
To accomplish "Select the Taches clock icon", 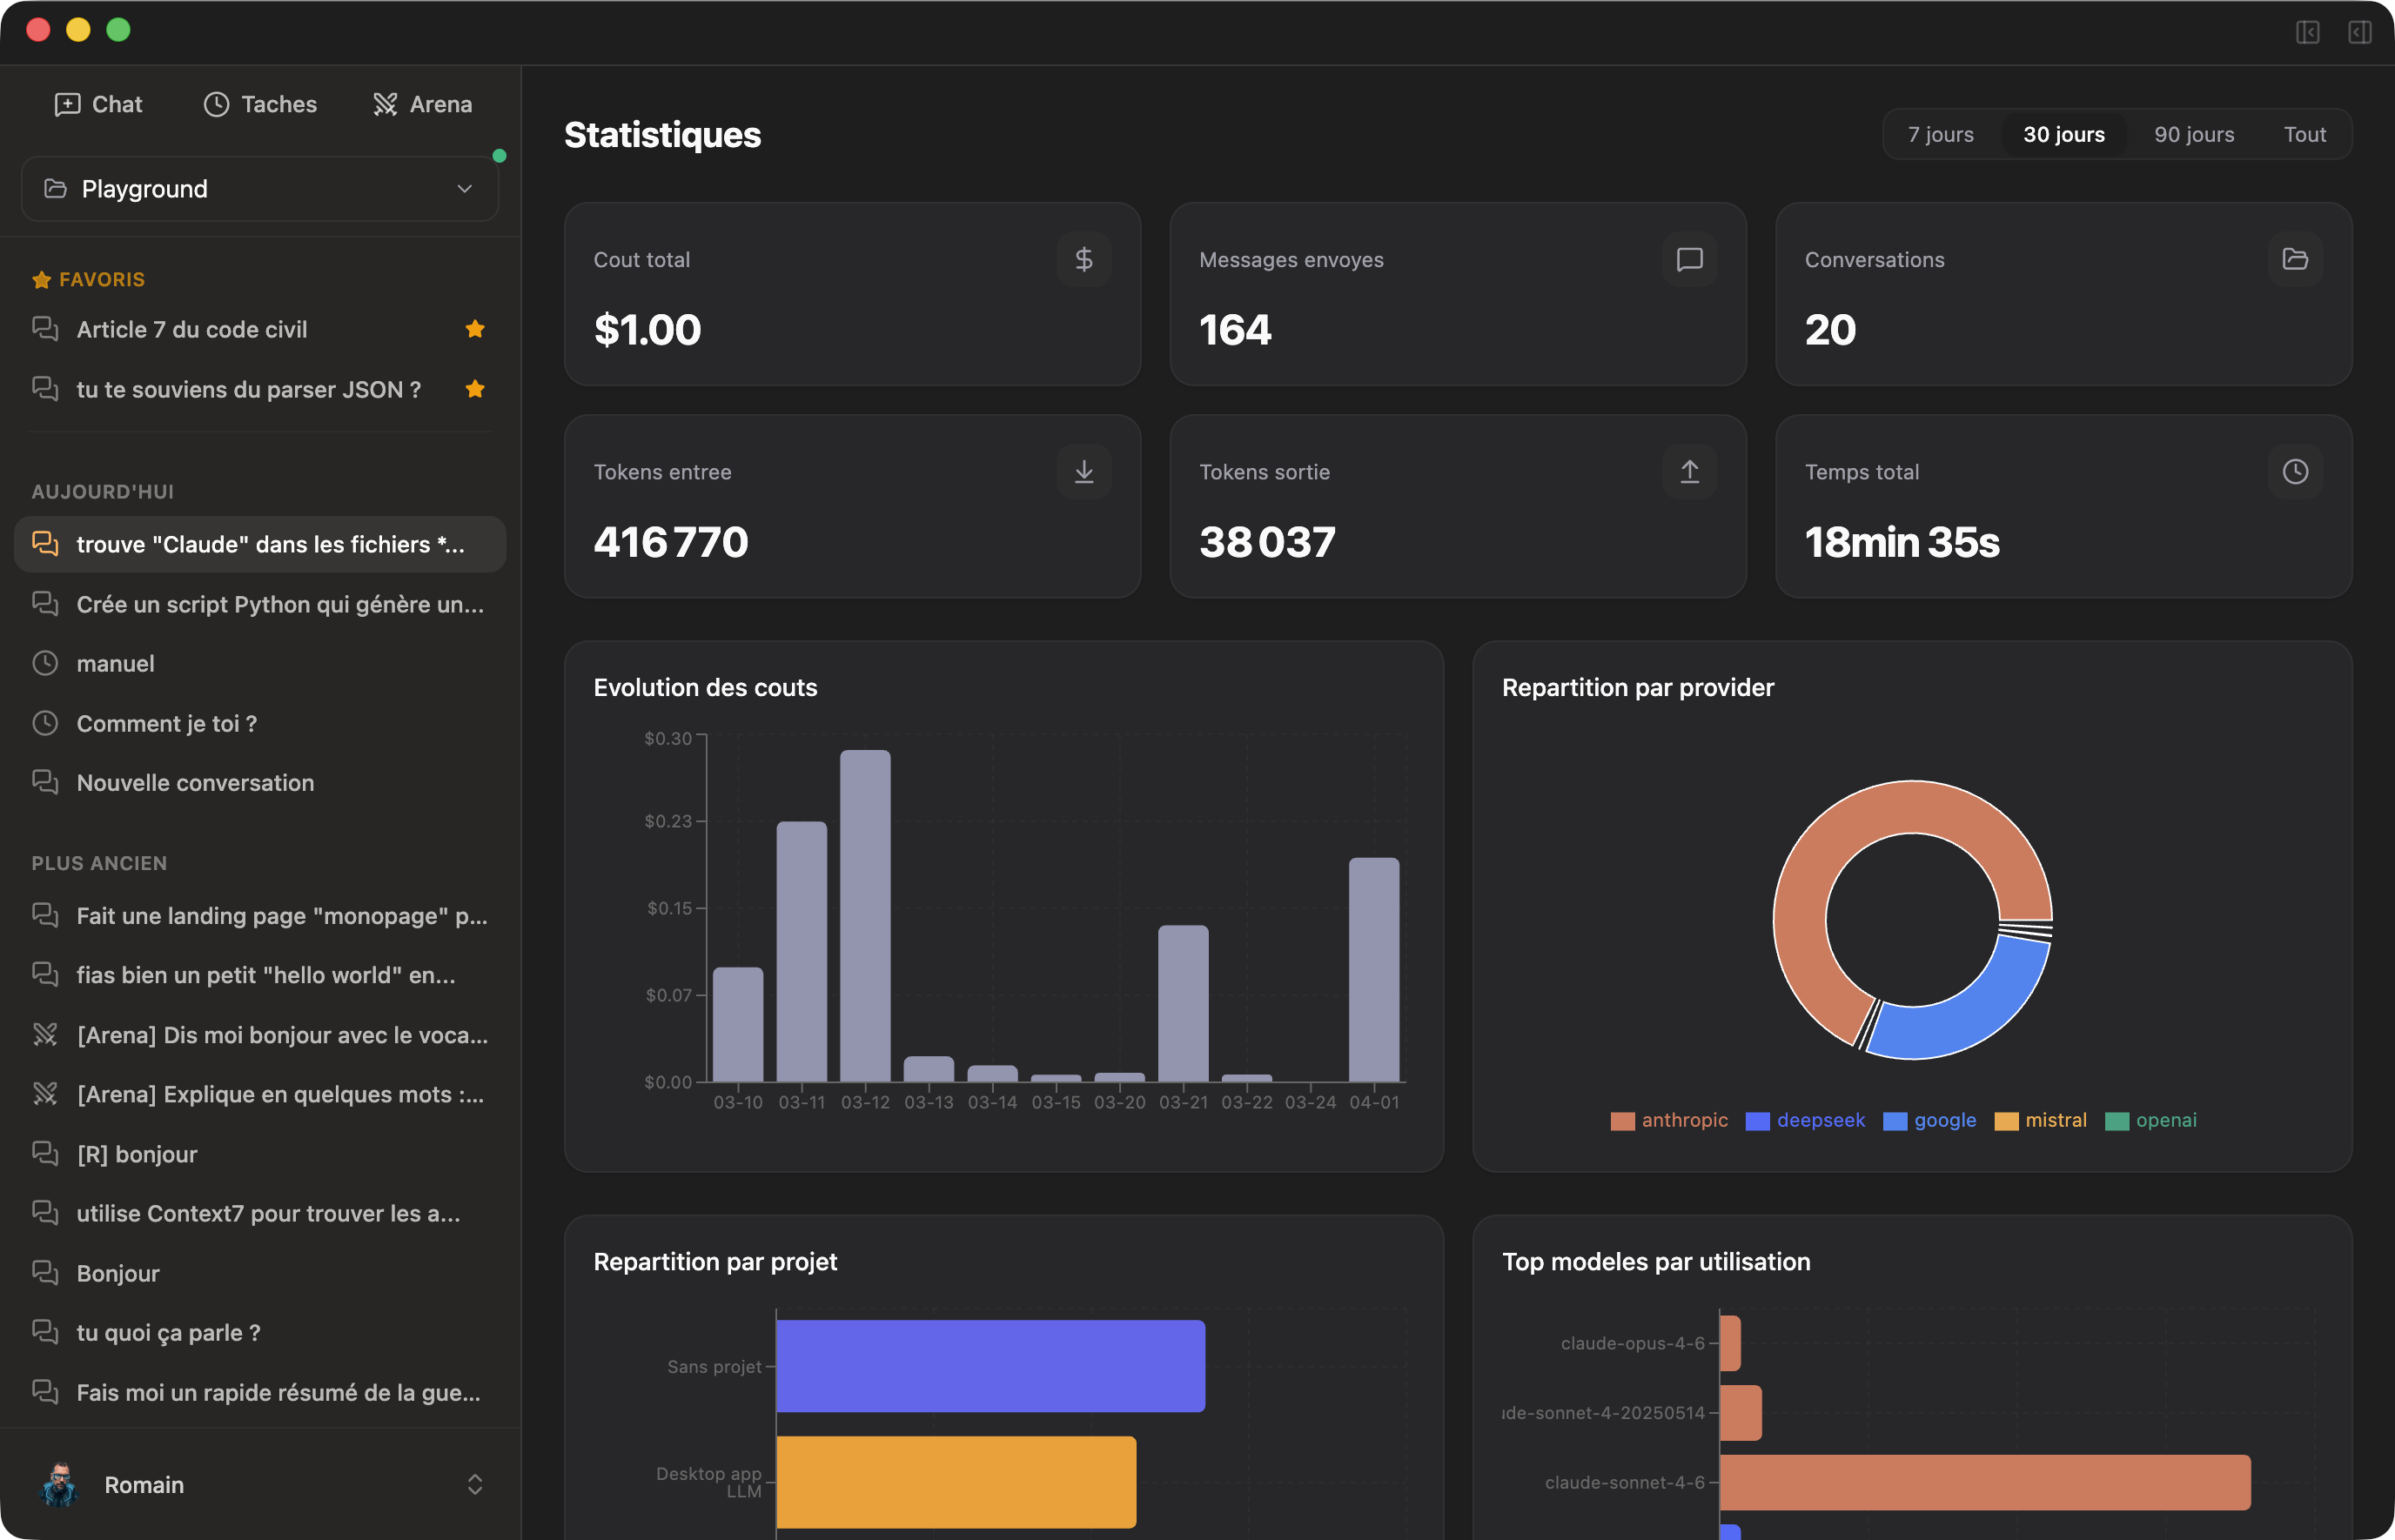I will [x=216, y=104].
